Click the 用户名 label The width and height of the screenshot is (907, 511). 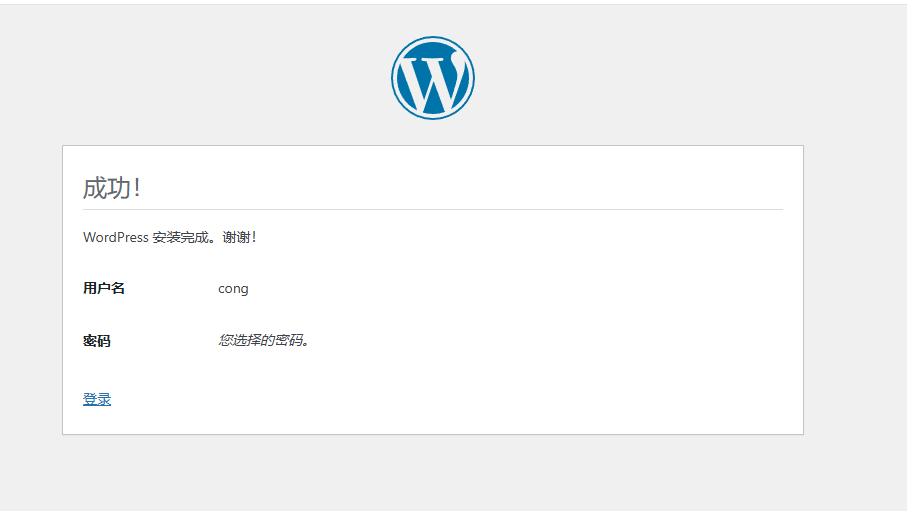(104, 288)
